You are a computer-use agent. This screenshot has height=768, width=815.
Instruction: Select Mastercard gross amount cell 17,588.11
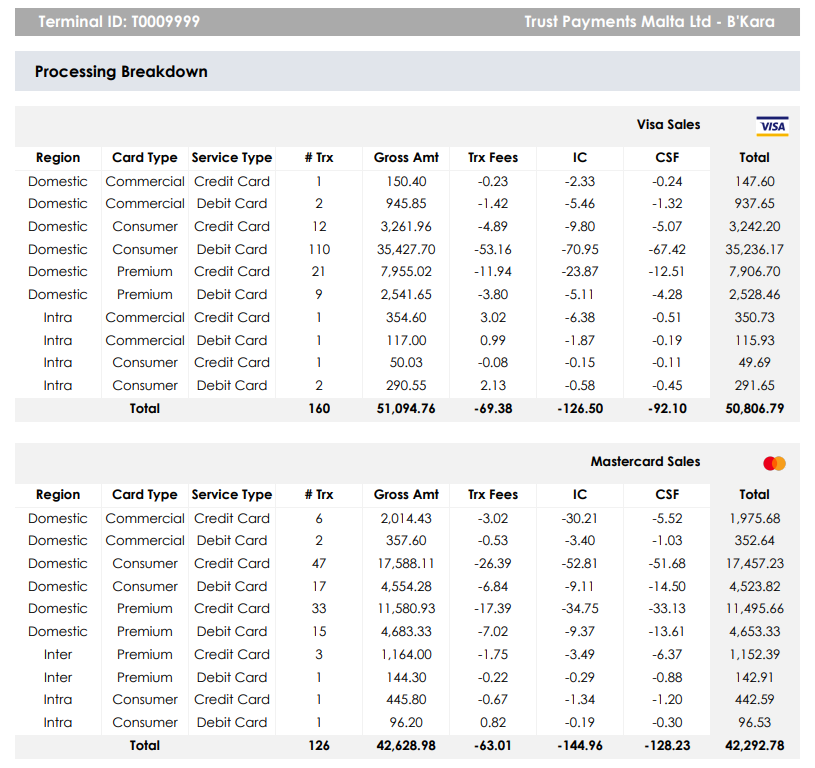[x=406, y=564]
